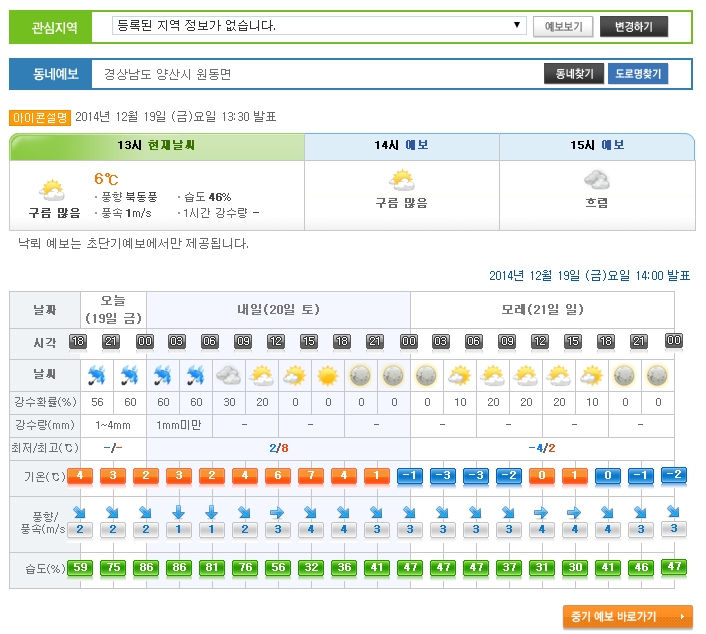Click the 변경하기 button
The image size is (706, 634).
pyautogui.click(x=633, y=27)
